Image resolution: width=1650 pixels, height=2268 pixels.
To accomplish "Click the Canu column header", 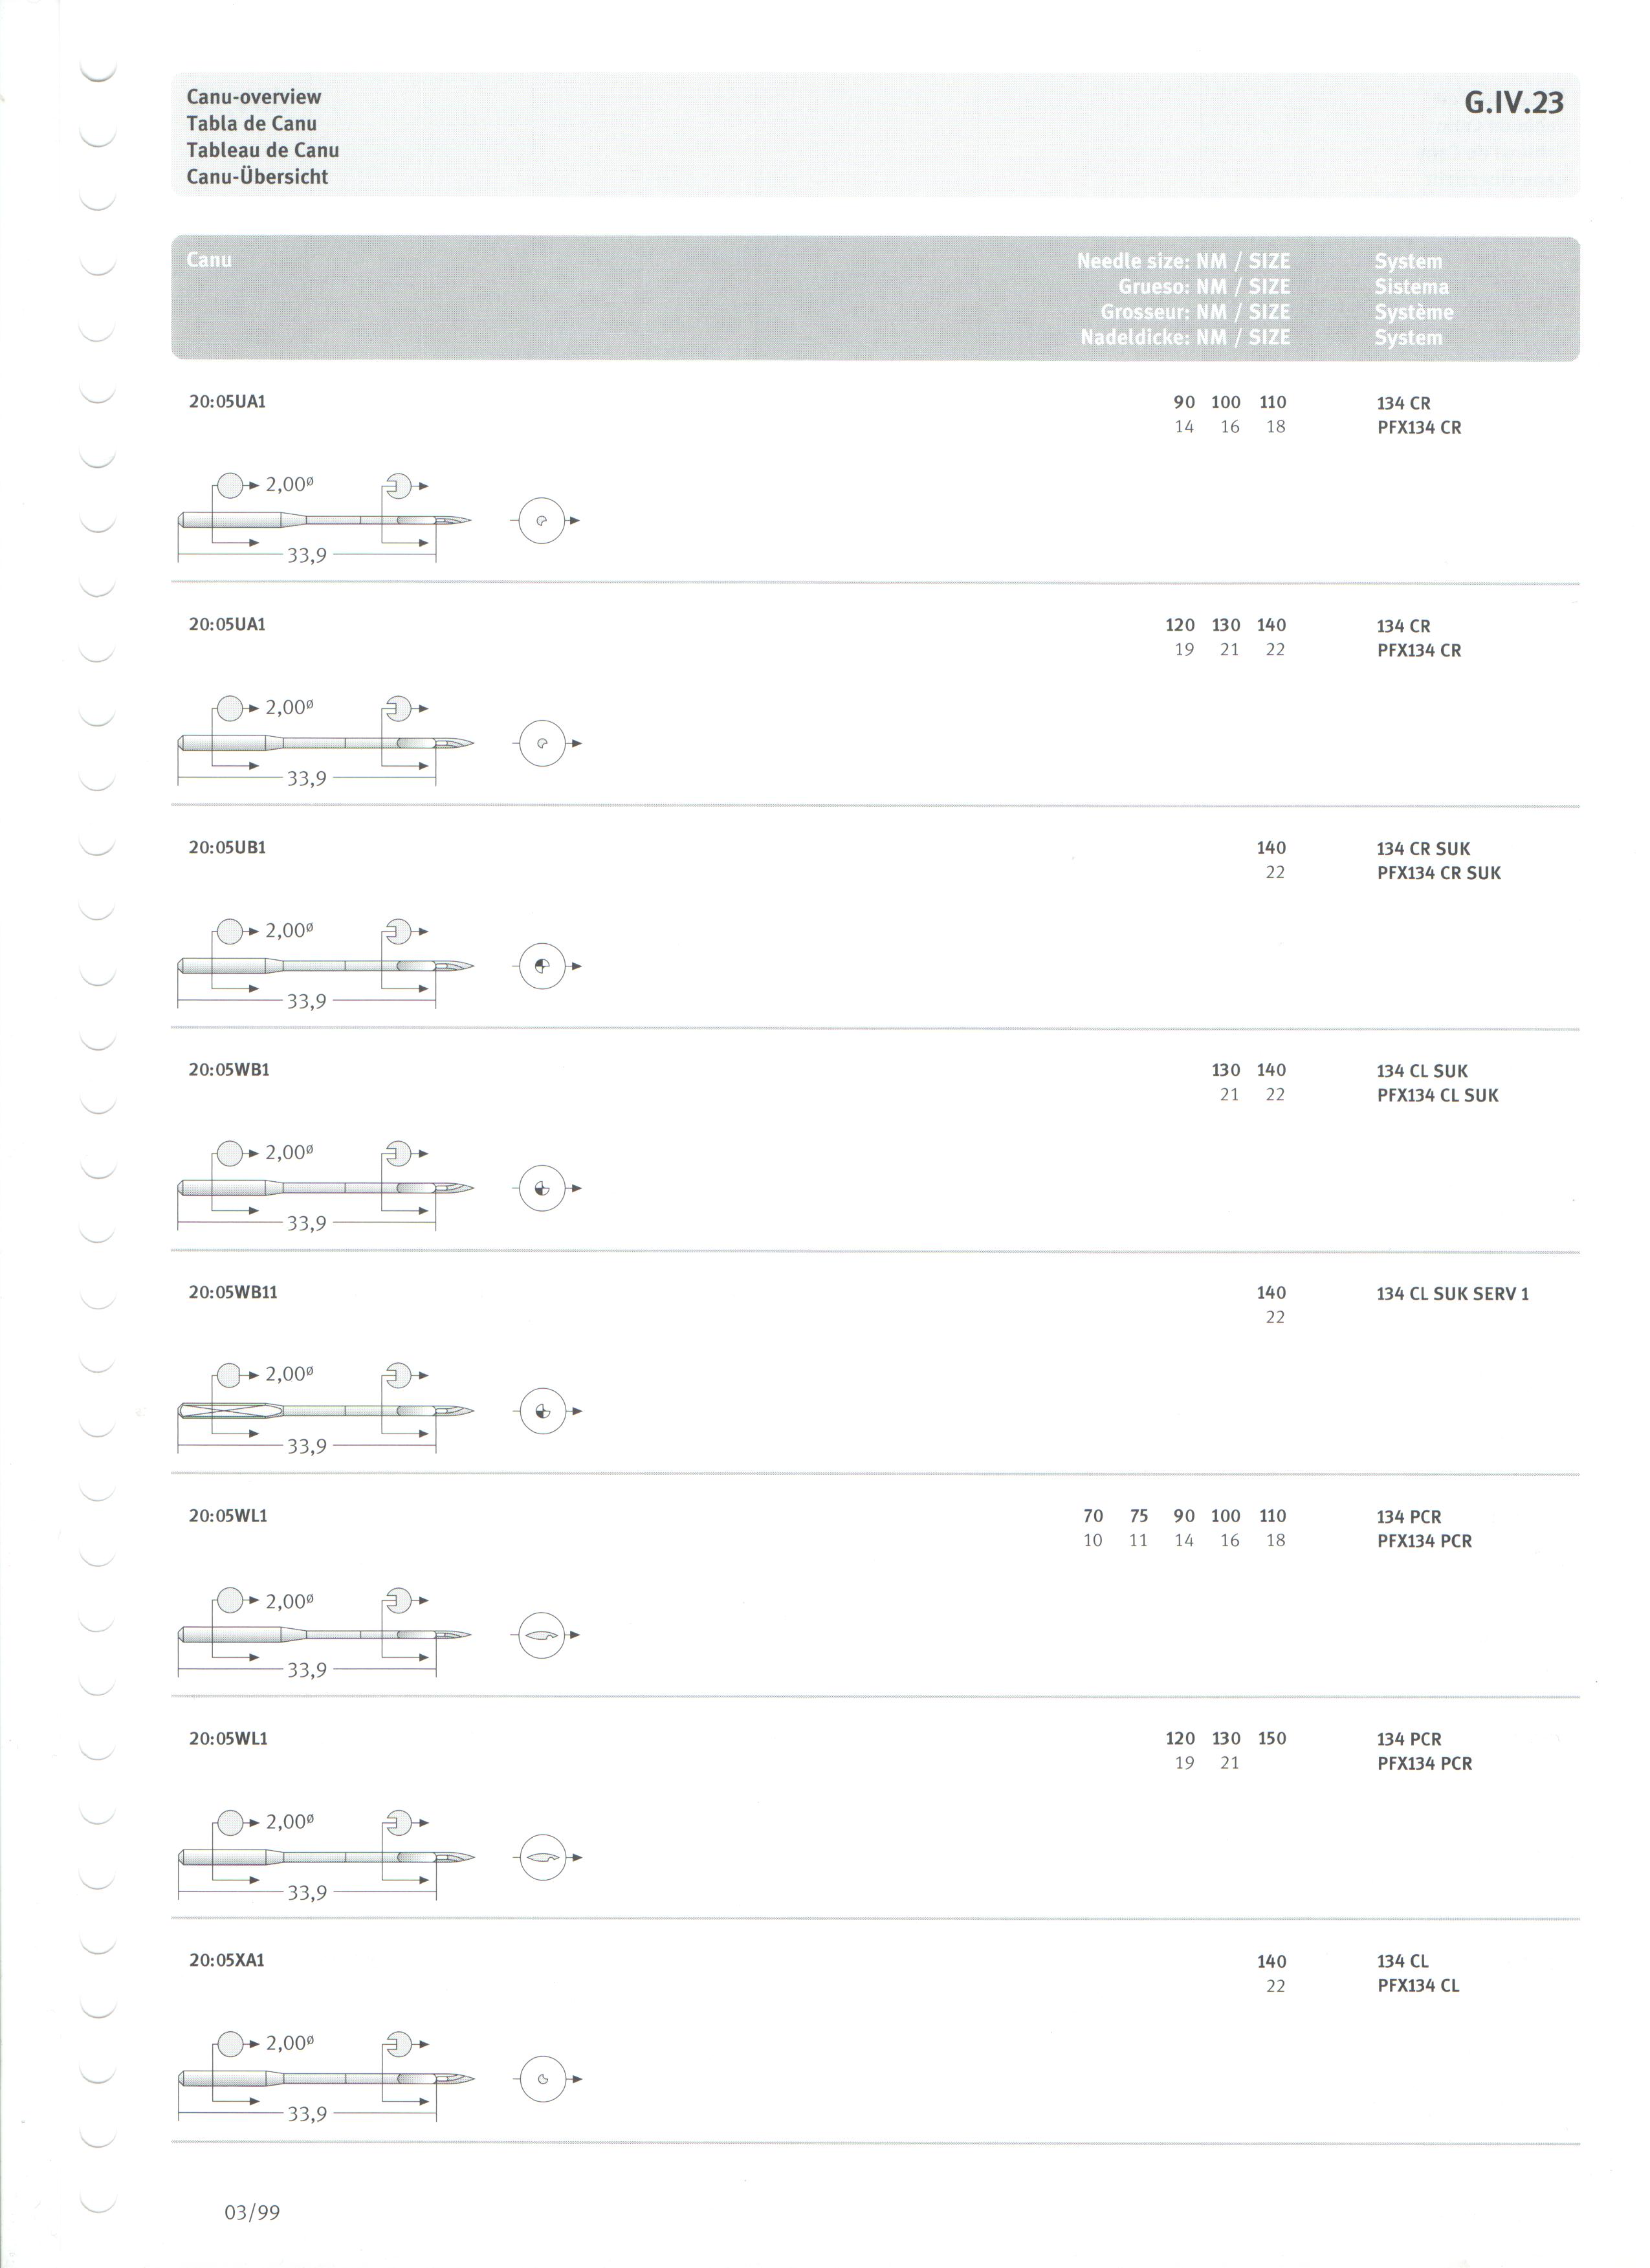I will pos(209,260).
